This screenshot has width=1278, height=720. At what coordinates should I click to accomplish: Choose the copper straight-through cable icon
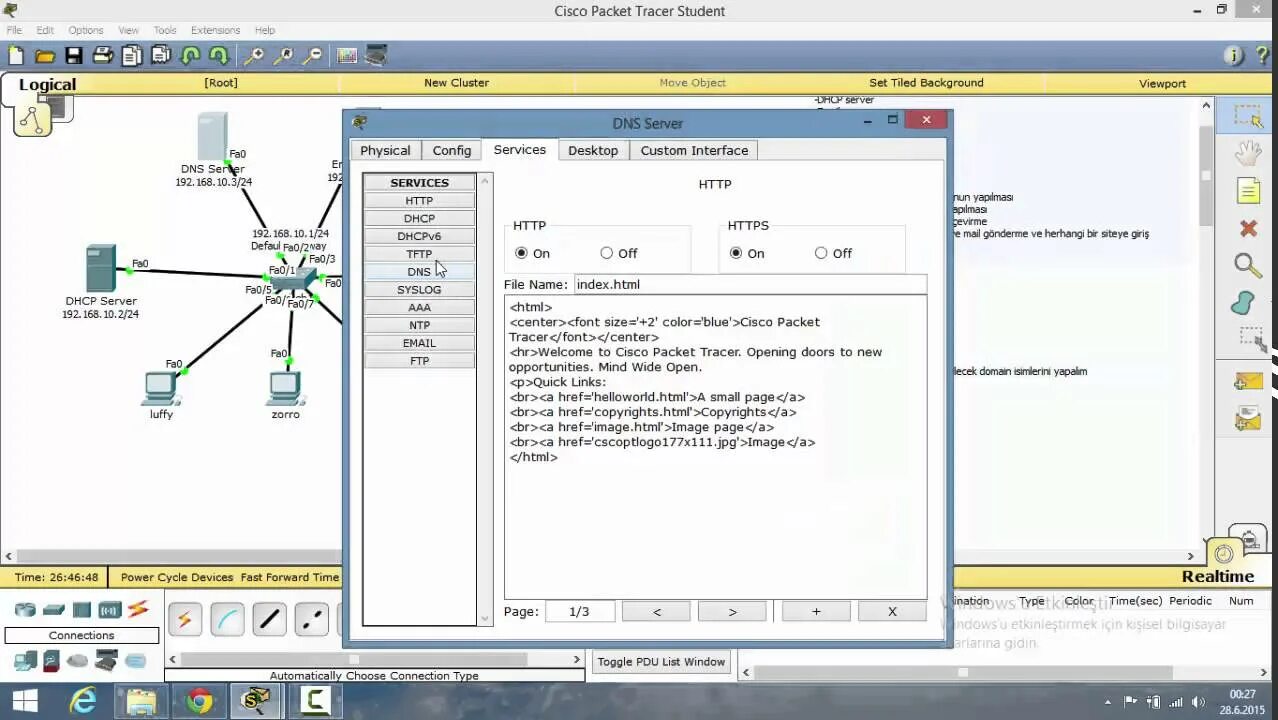[269, 620]
